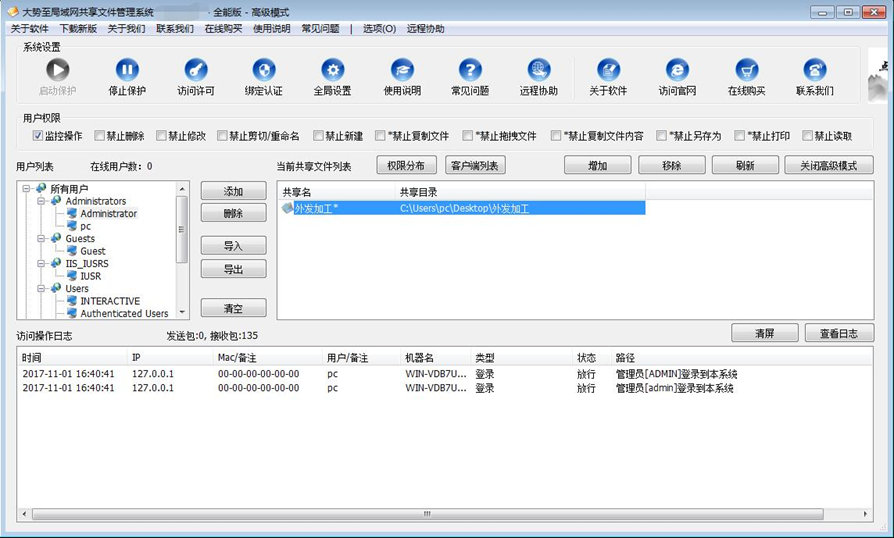Enable 禁止修改 checkbox
The image size is (894, 538).
point(161,136)
